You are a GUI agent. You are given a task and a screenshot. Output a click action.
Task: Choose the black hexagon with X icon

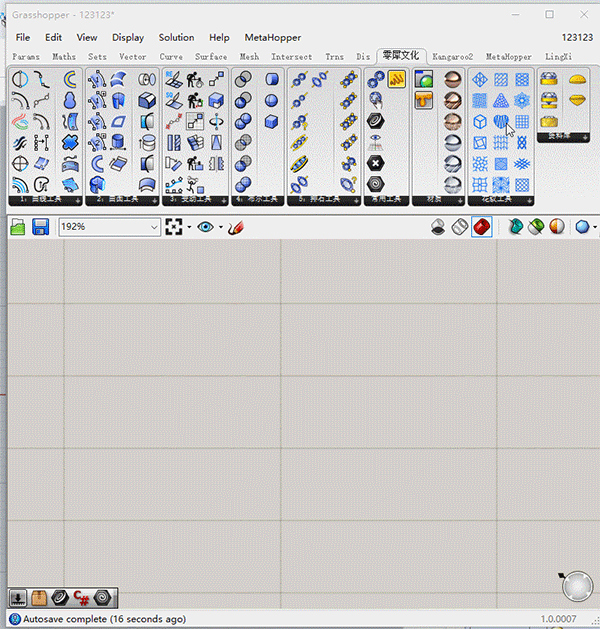376,164
